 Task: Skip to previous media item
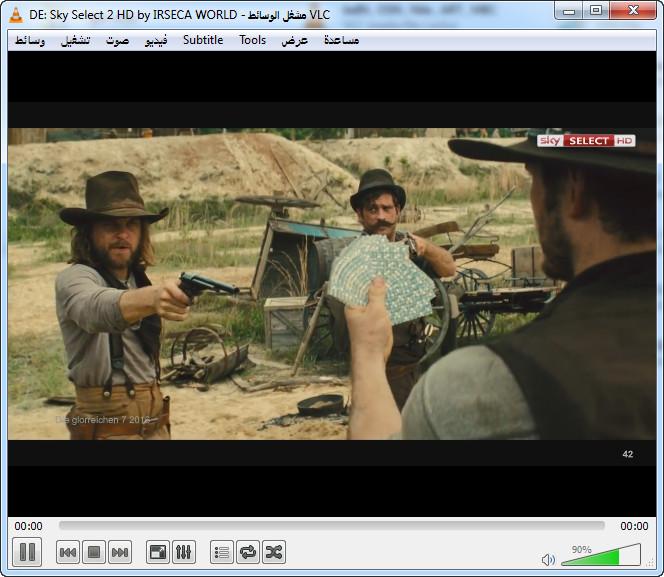coord(68,552)
